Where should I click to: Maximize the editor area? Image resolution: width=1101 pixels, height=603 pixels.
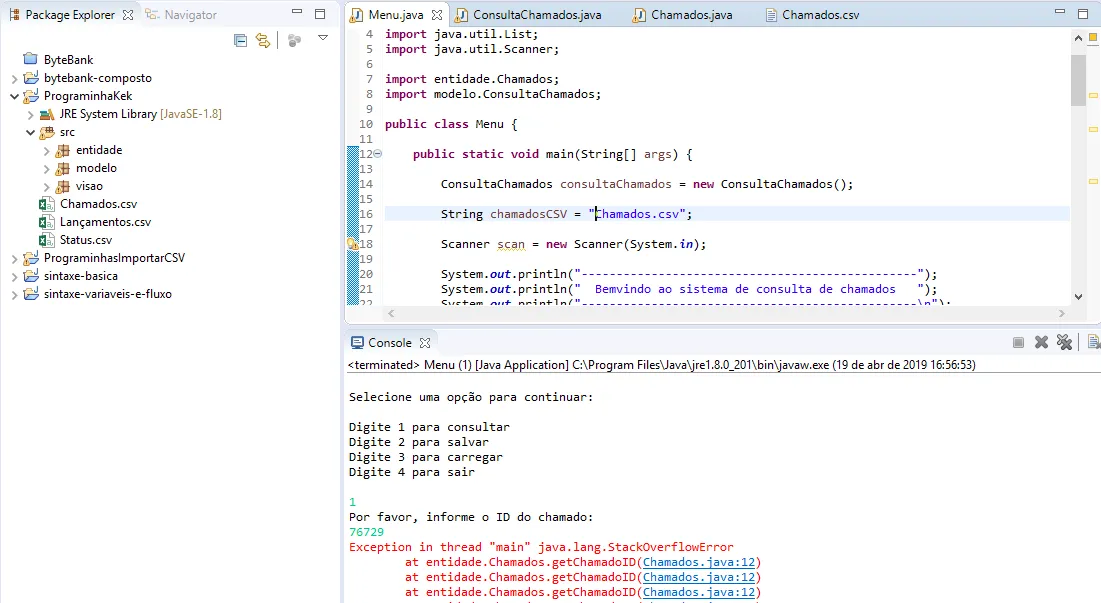pos(1083,14)
